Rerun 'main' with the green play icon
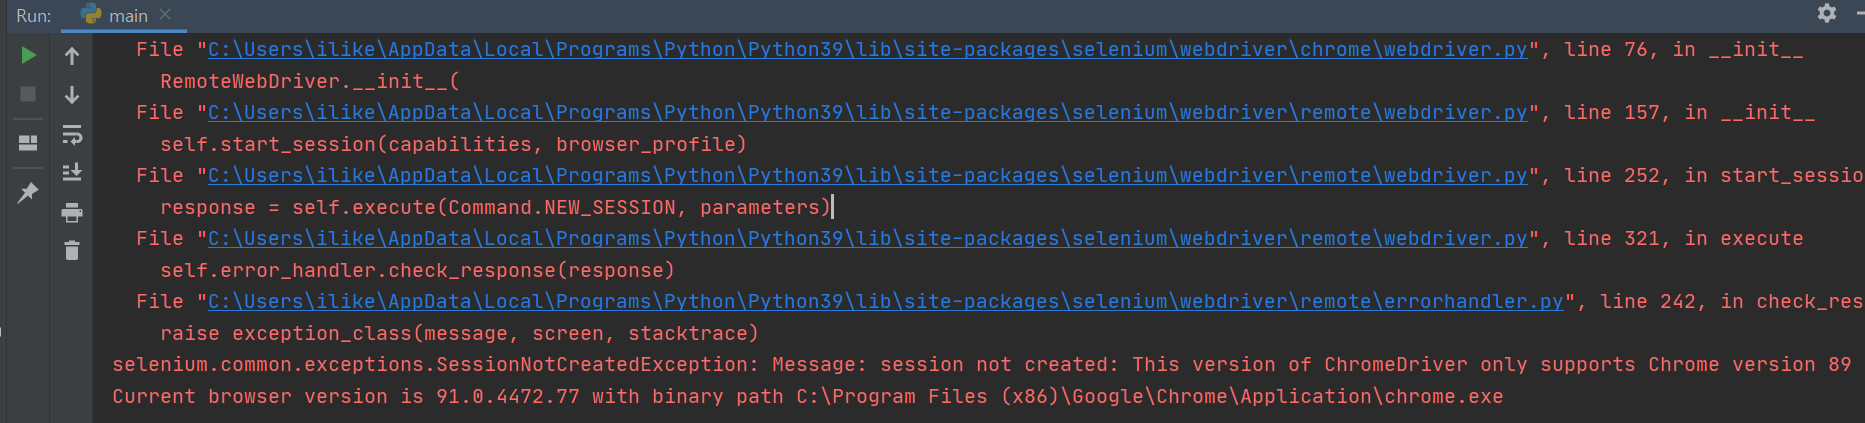 click(x=28, y=55)
